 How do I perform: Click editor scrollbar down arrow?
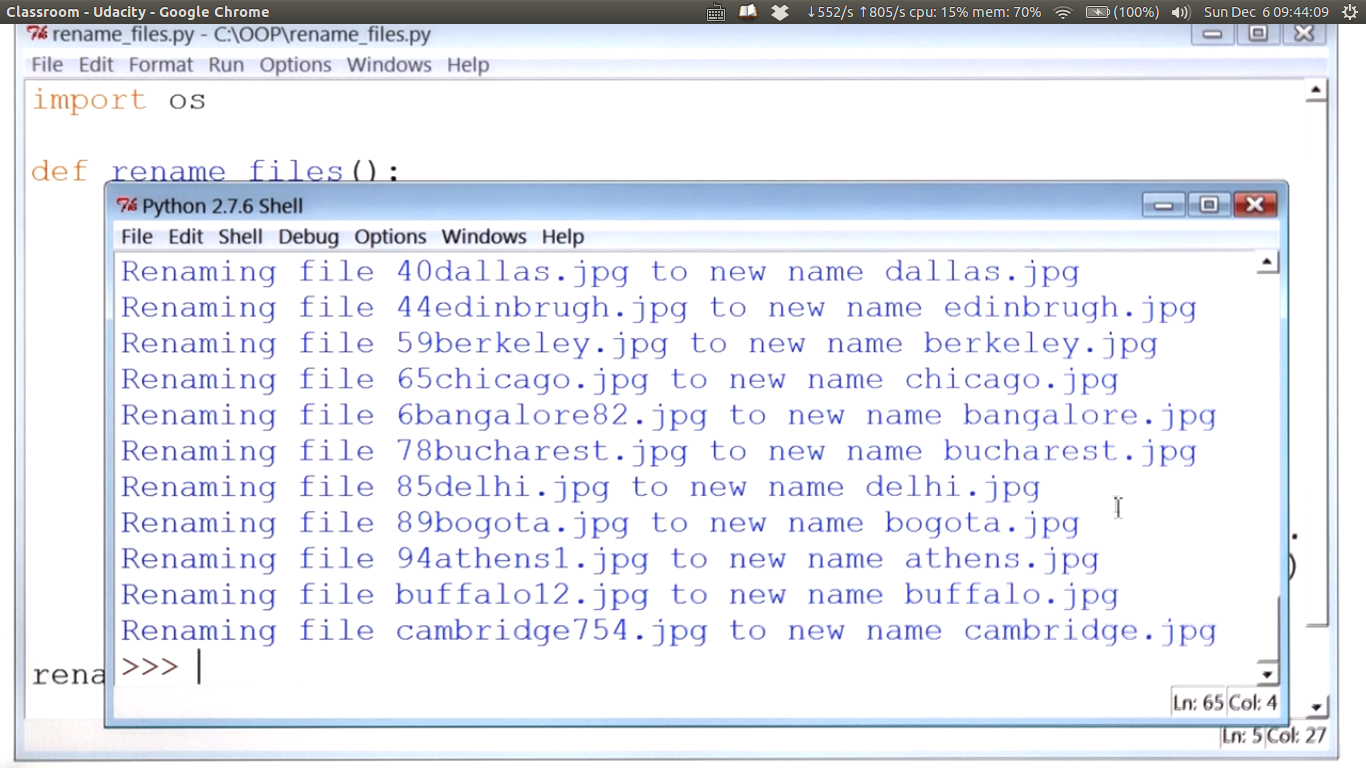[1316, 707]
